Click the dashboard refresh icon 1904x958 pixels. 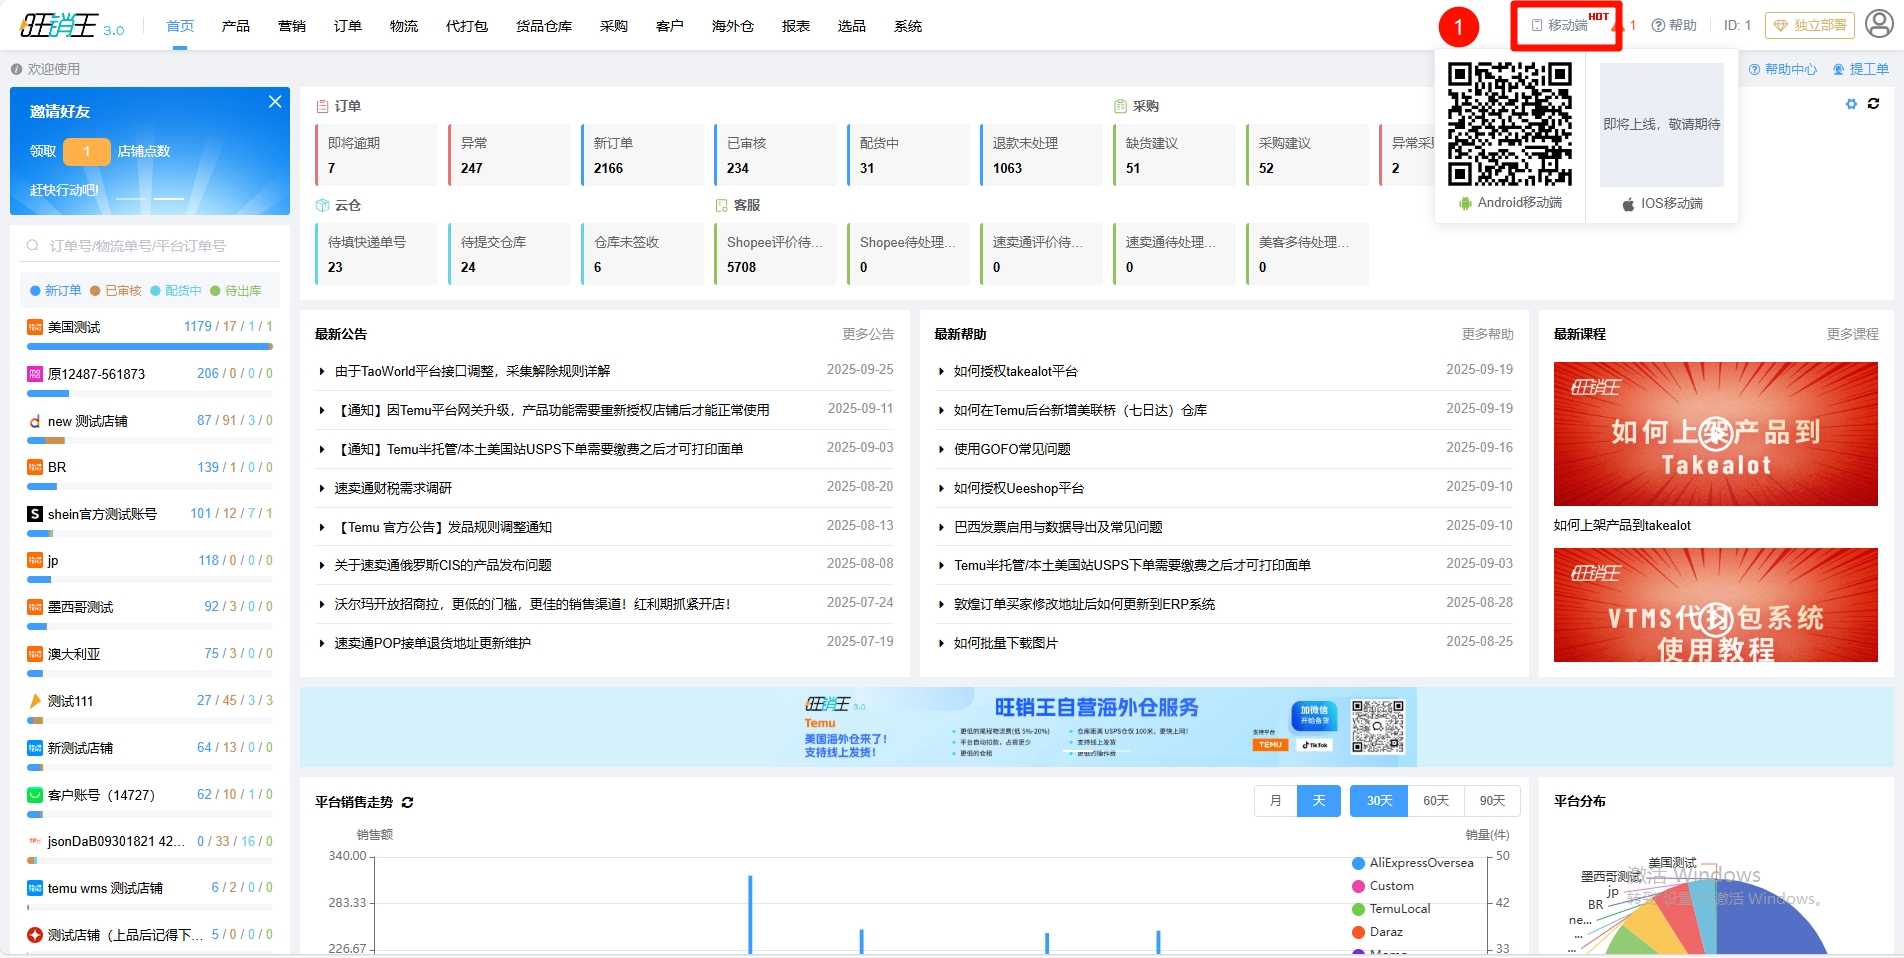[1874, 104]
